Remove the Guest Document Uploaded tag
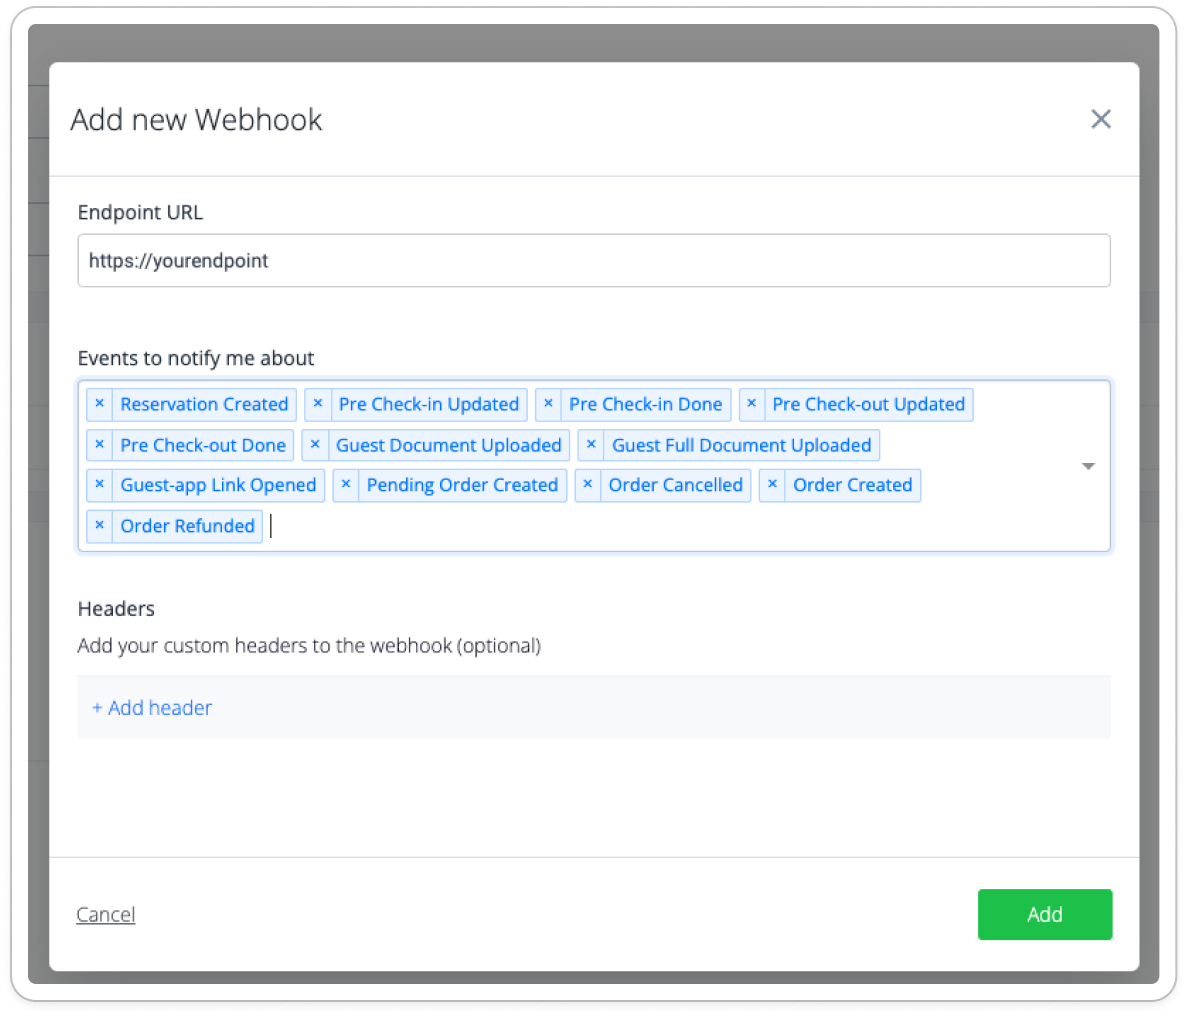Screen dimensions: 1188x1016 (x=315, y=445)
